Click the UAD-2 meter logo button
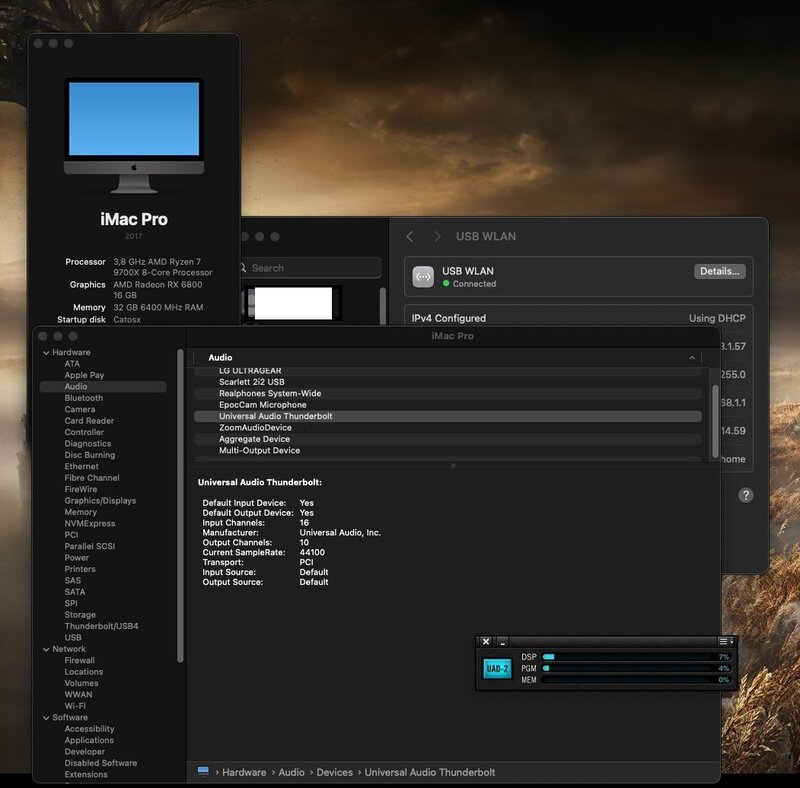This screenshot has width=800, height=788. [497, 668]
